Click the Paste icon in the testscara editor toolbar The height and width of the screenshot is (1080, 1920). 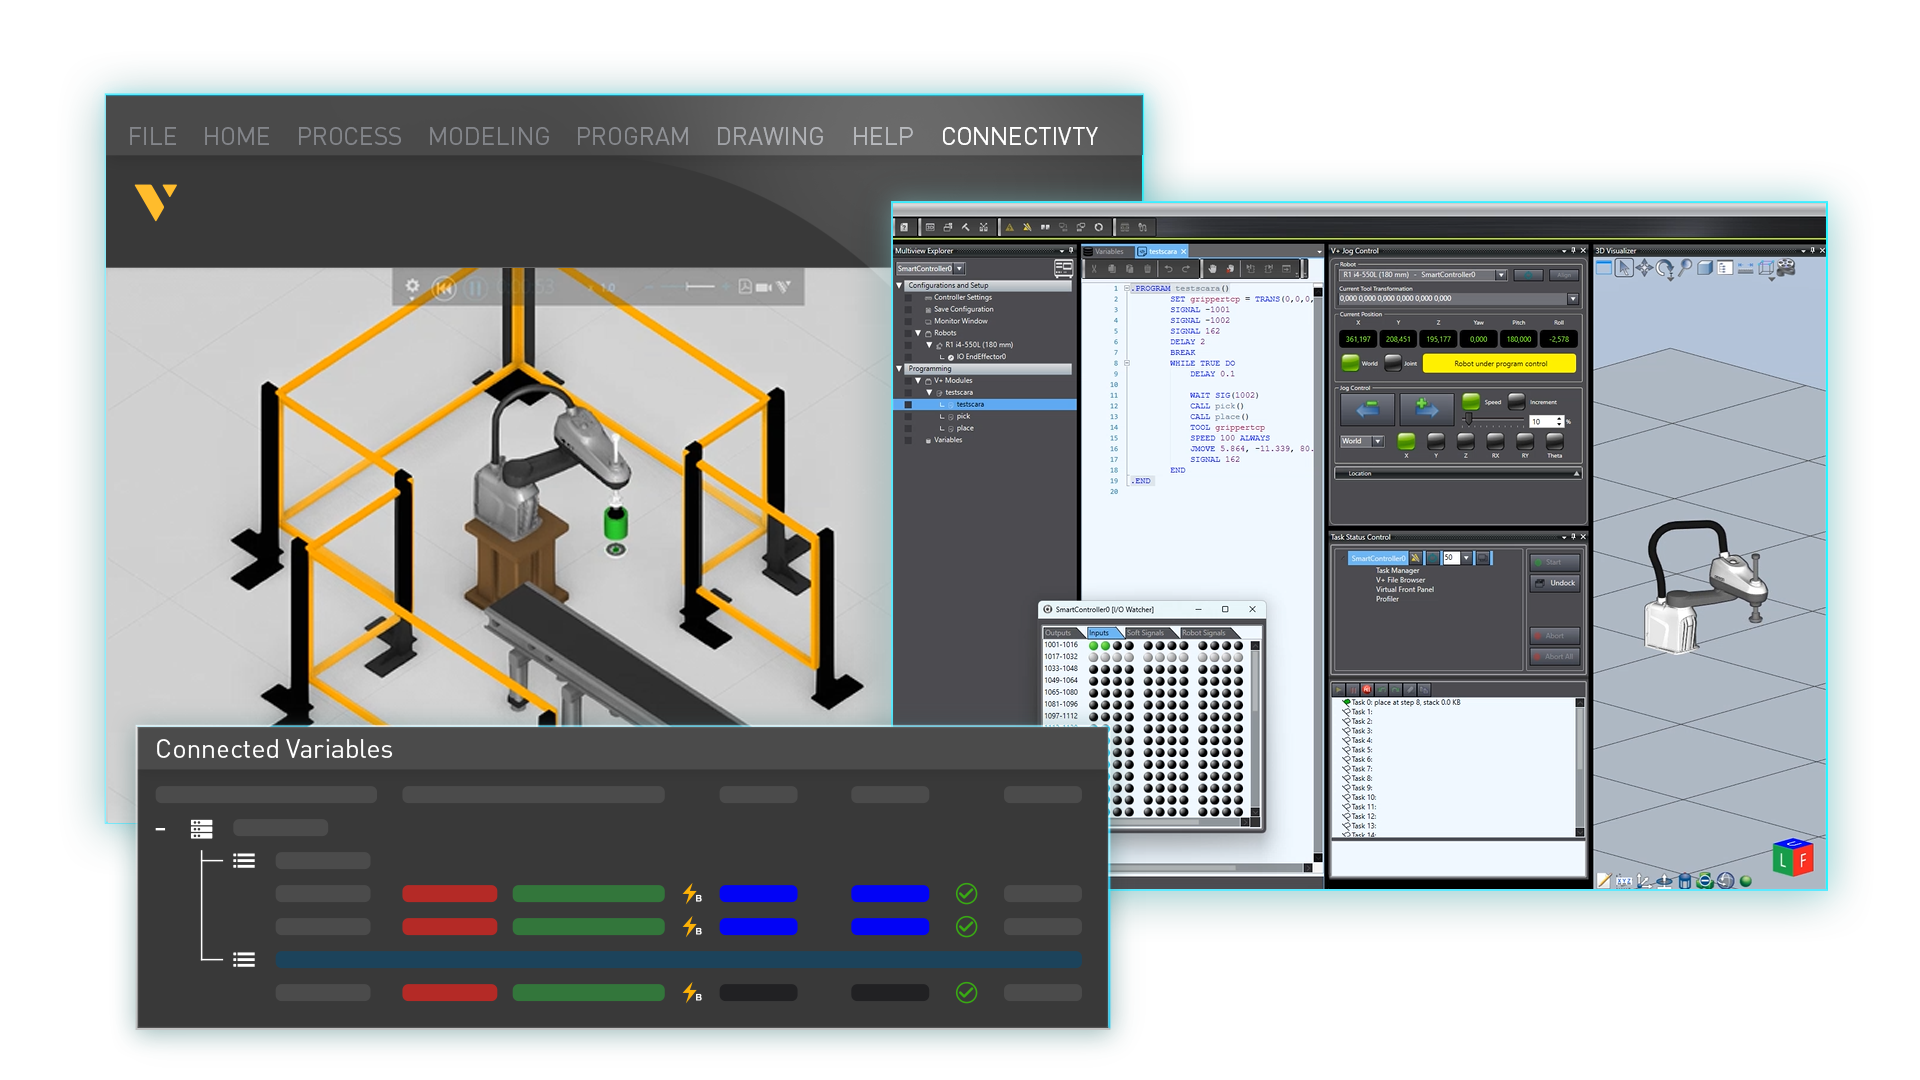(x=1129, y=268)
